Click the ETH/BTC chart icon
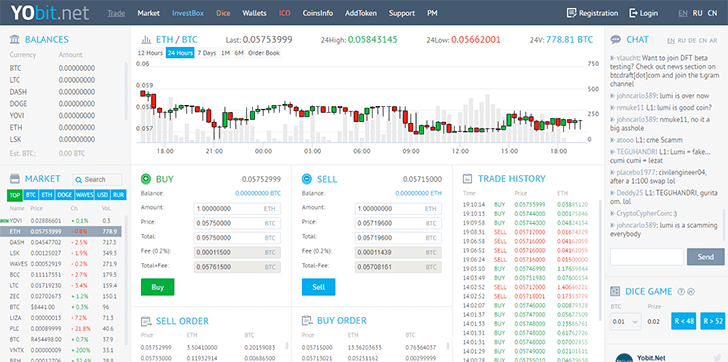The width and height of the screenshot is (728, 362). click(x=147, y=39)
